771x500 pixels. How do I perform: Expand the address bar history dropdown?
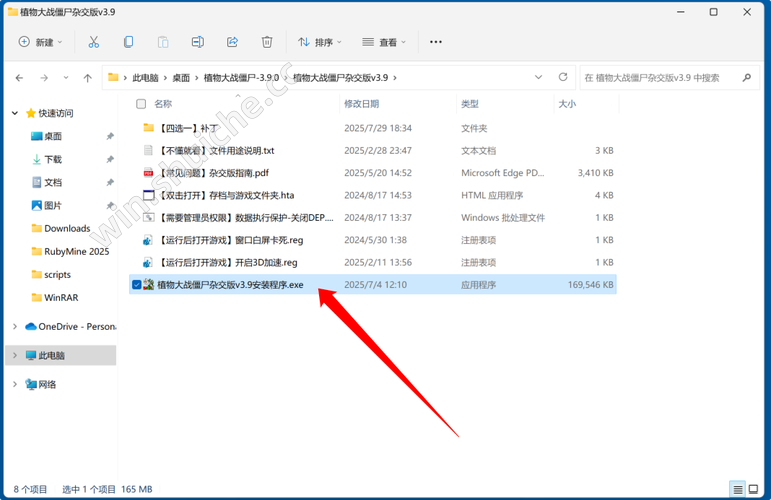tap(538, 77)
